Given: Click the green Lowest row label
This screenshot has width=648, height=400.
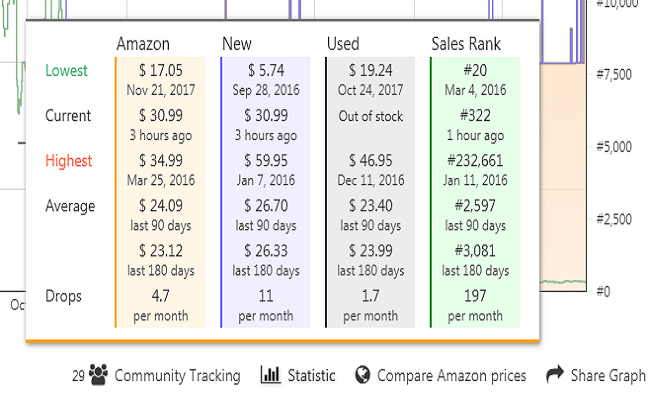Looking at the screenshot, I should (x=66, y=71).
